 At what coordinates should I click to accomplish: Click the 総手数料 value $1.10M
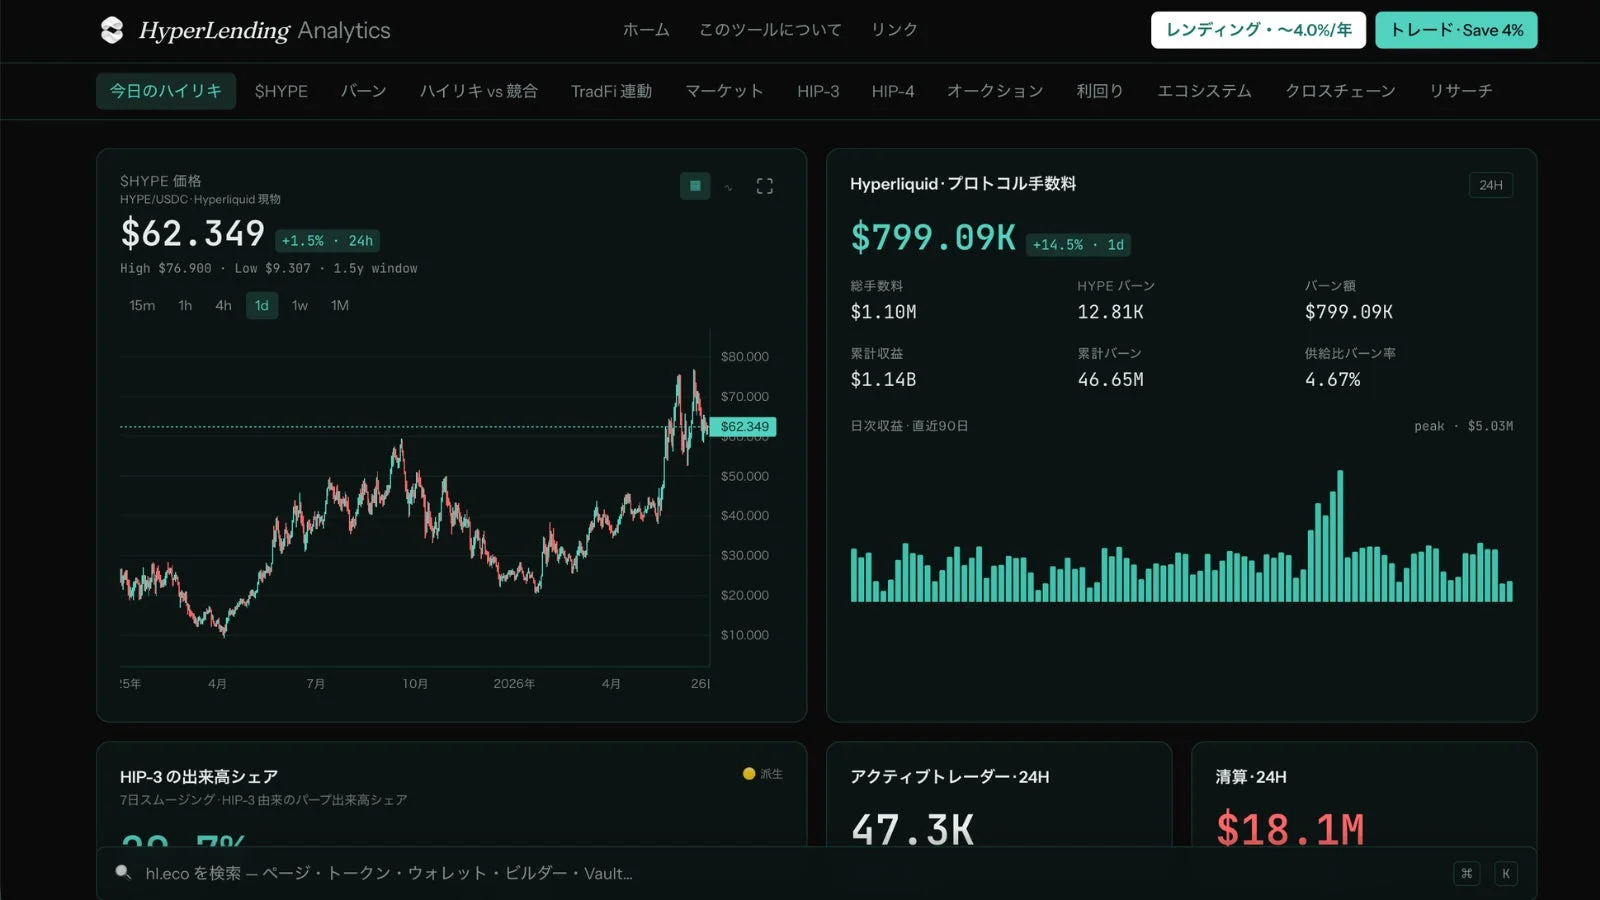point(883,312)
